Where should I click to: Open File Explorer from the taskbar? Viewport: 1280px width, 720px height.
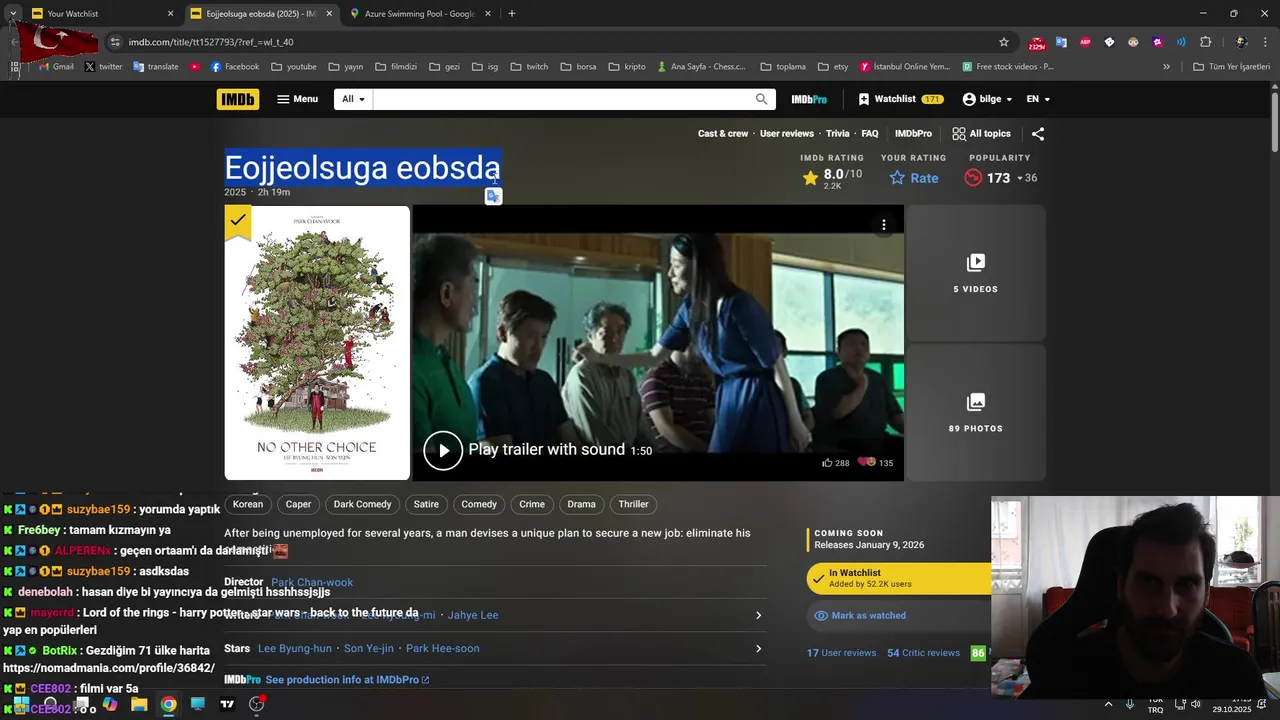[139, 704]
